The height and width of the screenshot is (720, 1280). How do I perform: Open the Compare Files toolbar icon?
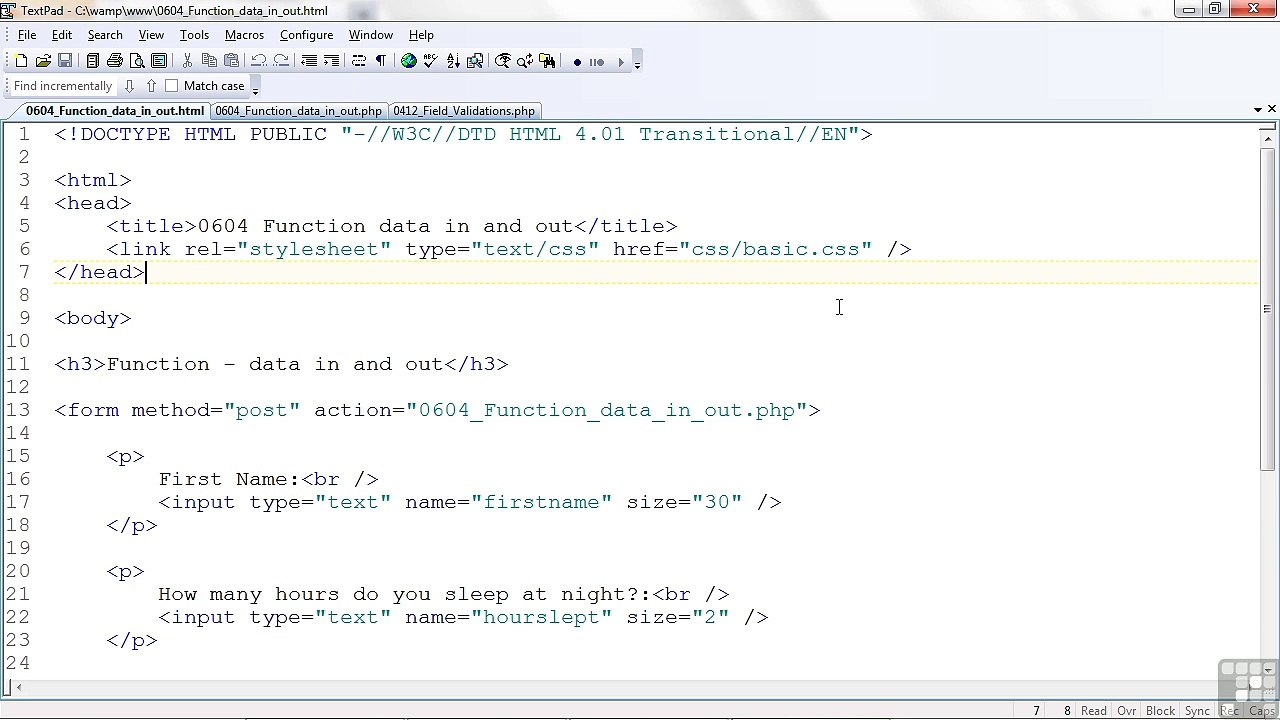(475, 61)
